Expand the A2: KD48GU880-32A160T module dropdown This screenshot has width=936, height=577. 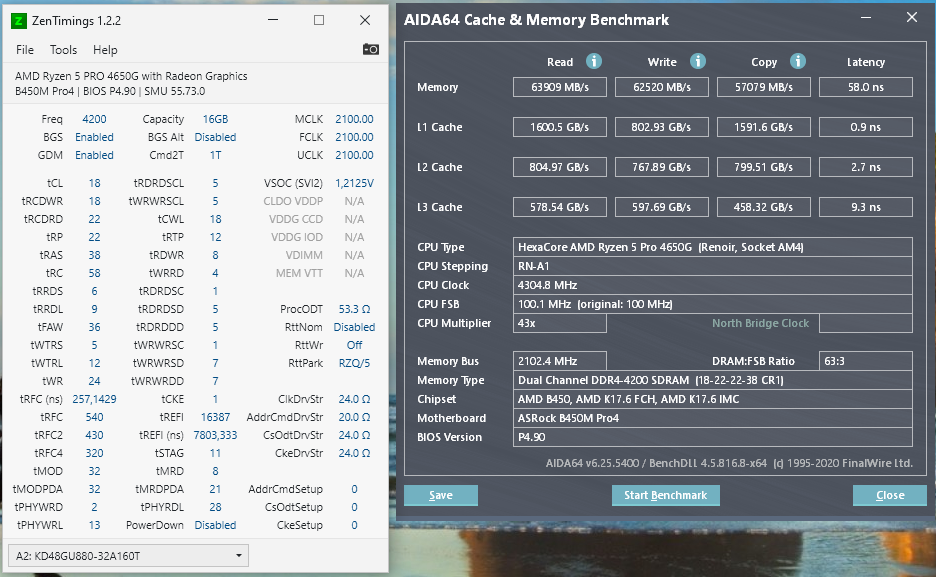128,556
